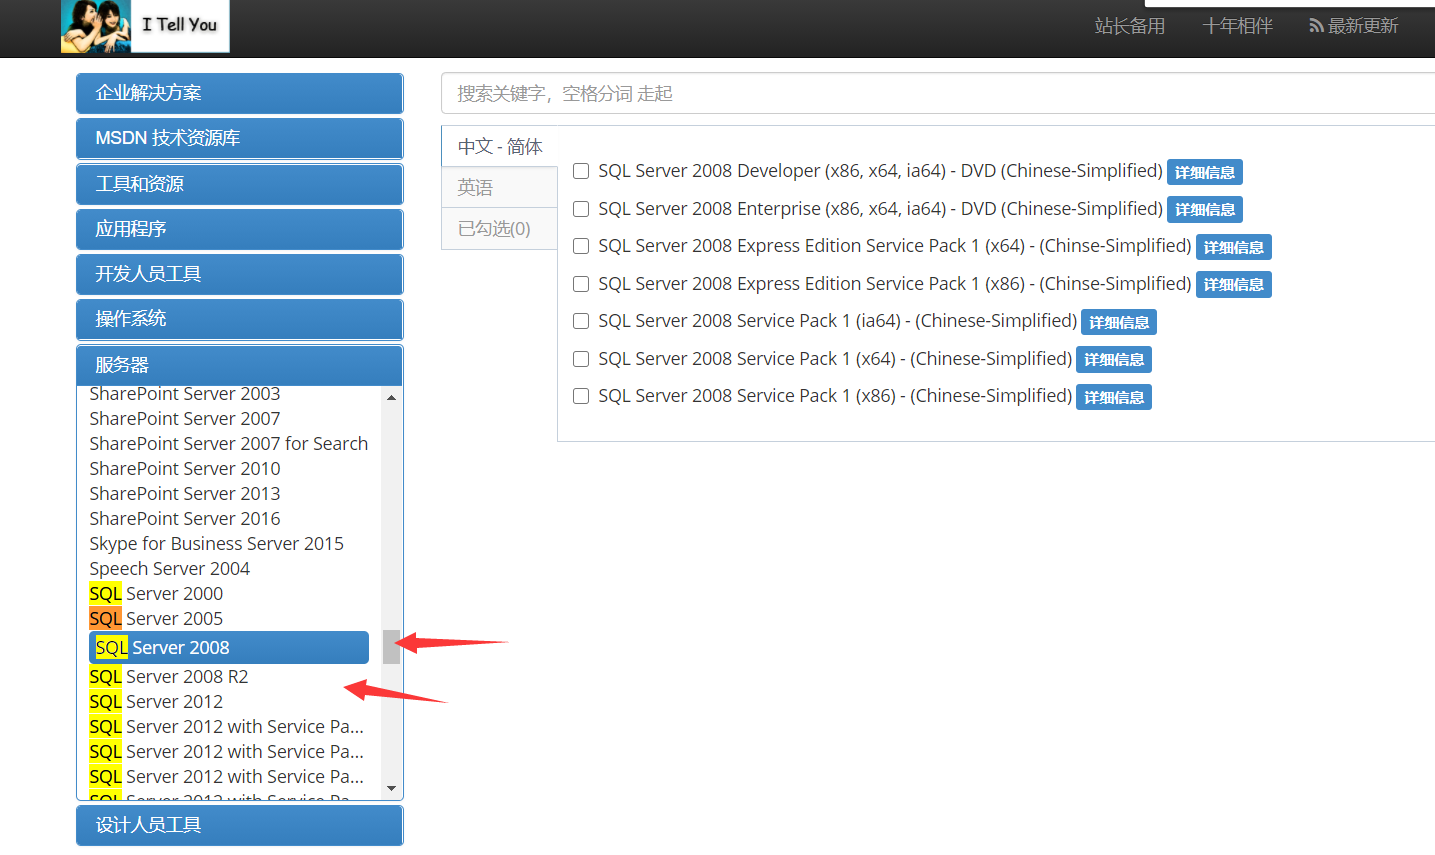This screenshot has height=855, width=1435.
Task: Click scroll down arrow in server list
Action: [x=391, y=788]
